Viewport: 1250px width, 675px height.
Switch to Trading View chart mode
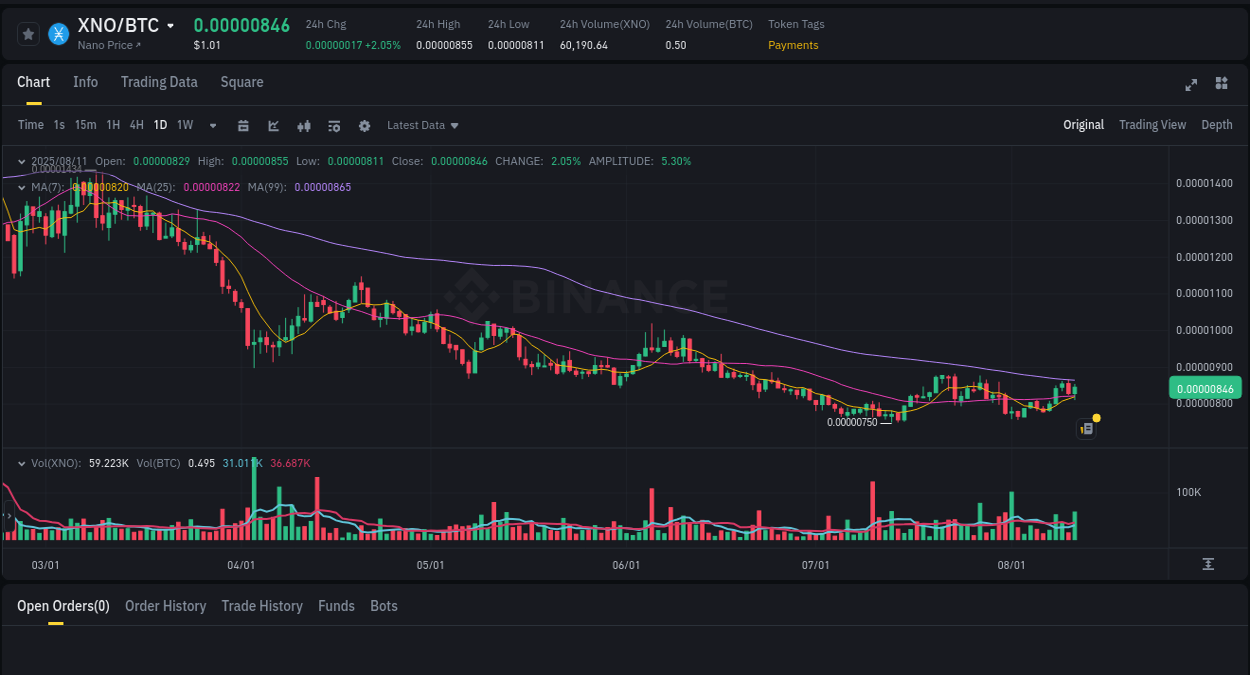coord(1152,125)
